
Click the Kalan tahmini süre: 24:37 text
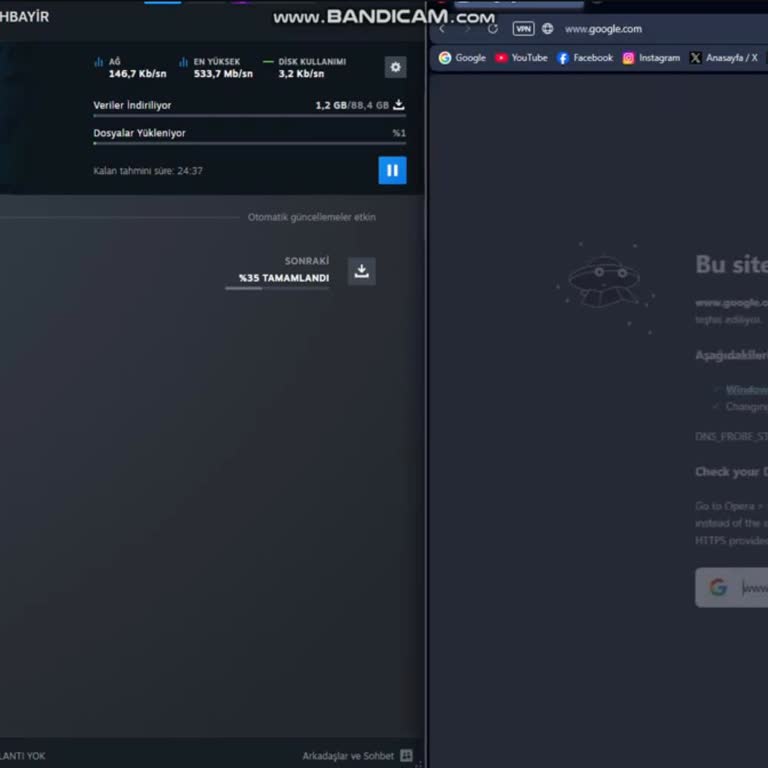click(148, 171)
